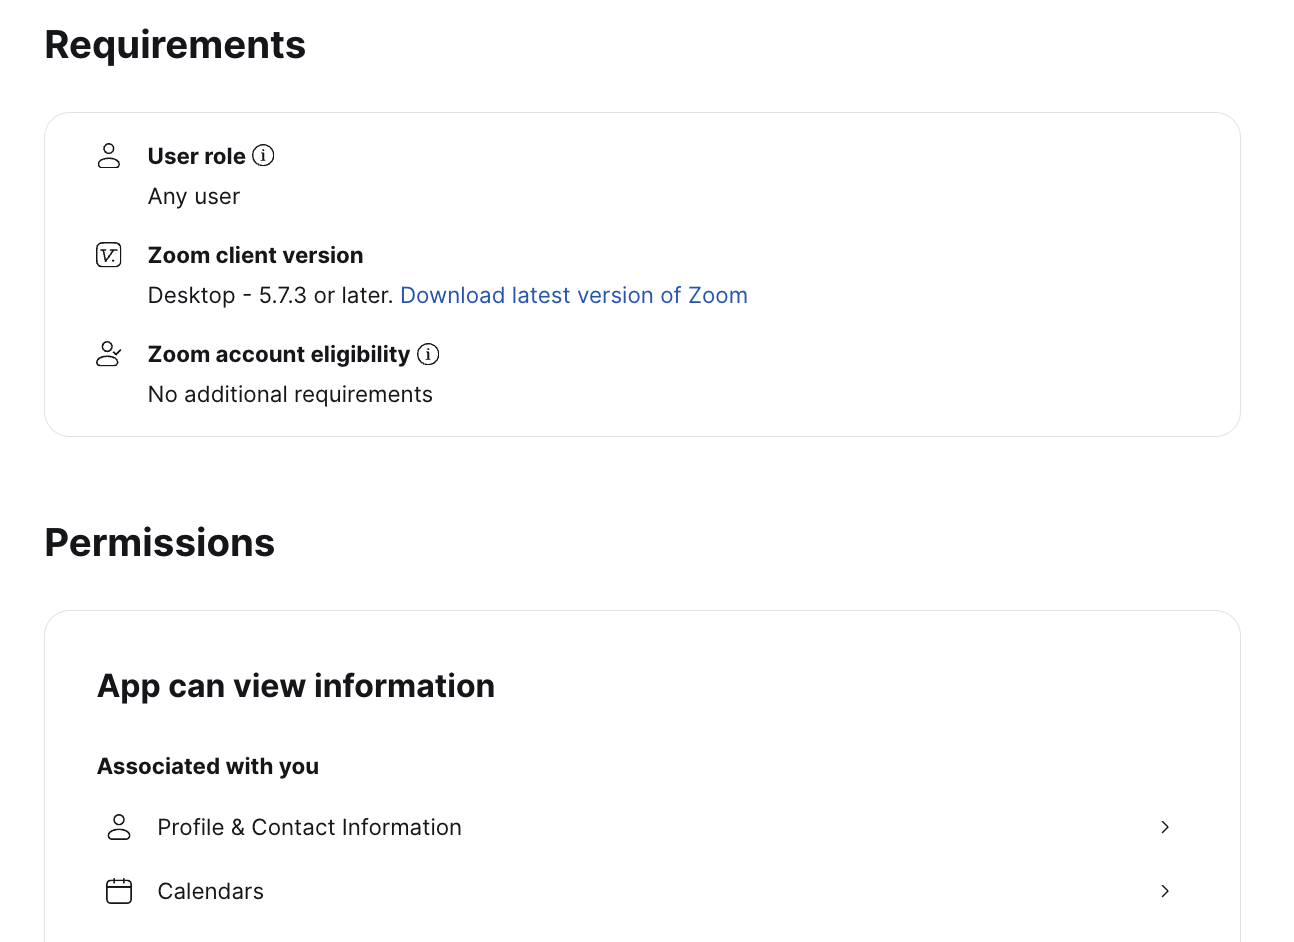Click the profile icon beside Profile & Contact Information
The image size is (1294, 942).
point(119,827)
